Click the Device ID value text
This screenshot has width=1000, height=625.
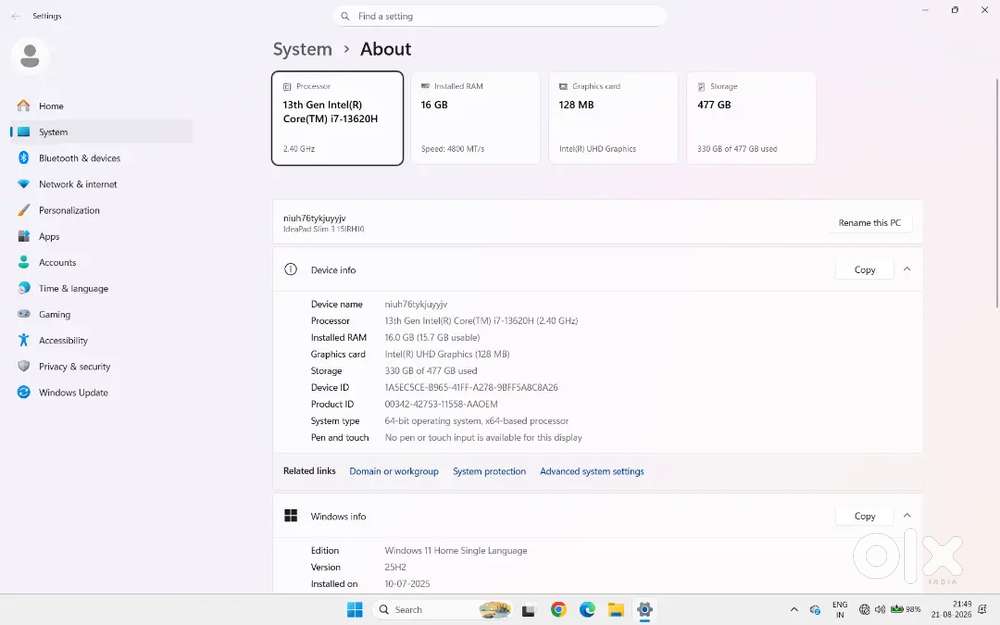(x=471, y=387)
